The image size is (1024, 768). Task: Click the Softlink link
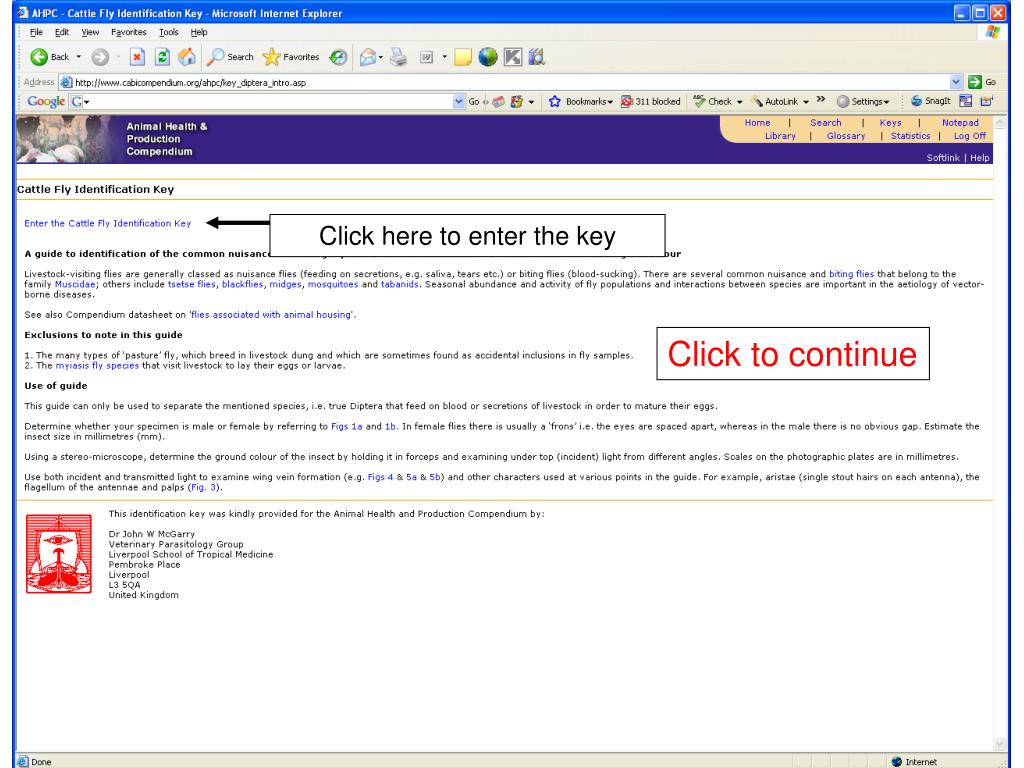943,158
